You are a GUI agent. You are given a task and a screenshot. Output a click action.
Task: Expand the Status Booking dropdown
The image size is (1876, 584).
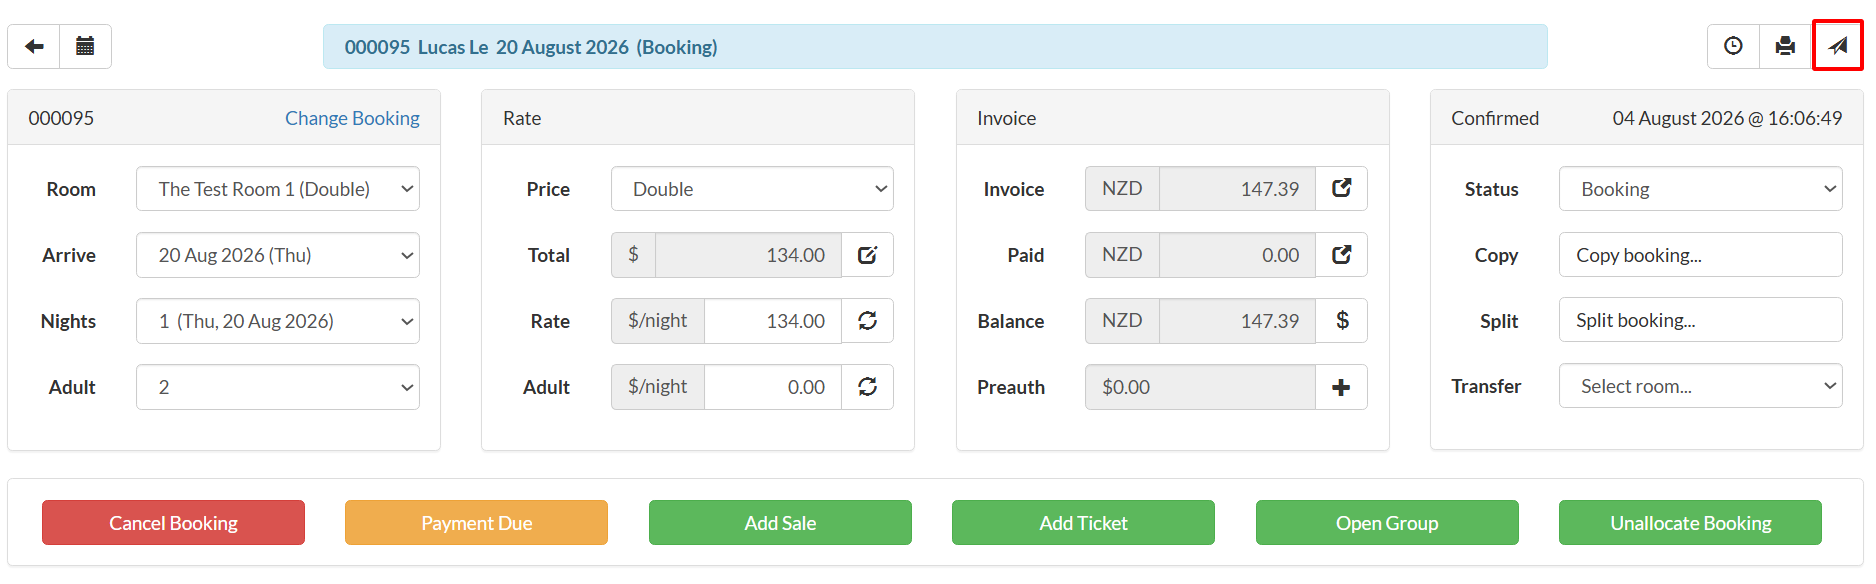tap(1700, 189)
